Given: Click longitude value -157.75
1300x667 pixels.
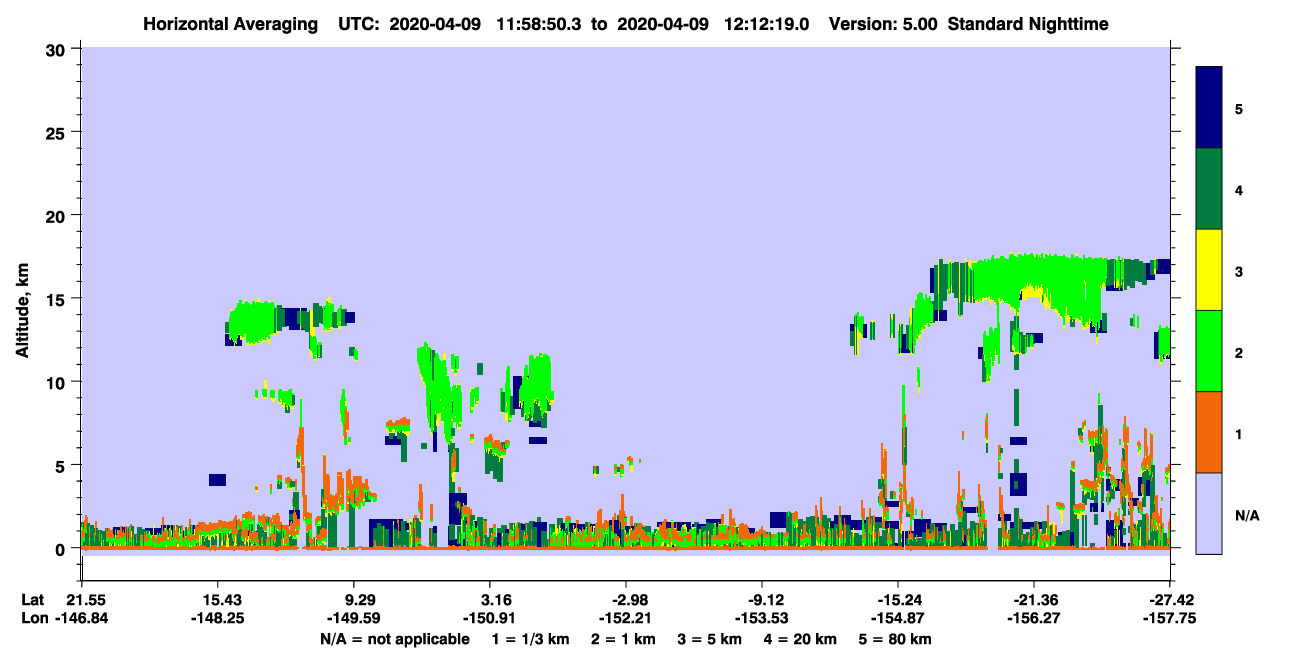Looking at the screenshot, I should point(1170,619).
